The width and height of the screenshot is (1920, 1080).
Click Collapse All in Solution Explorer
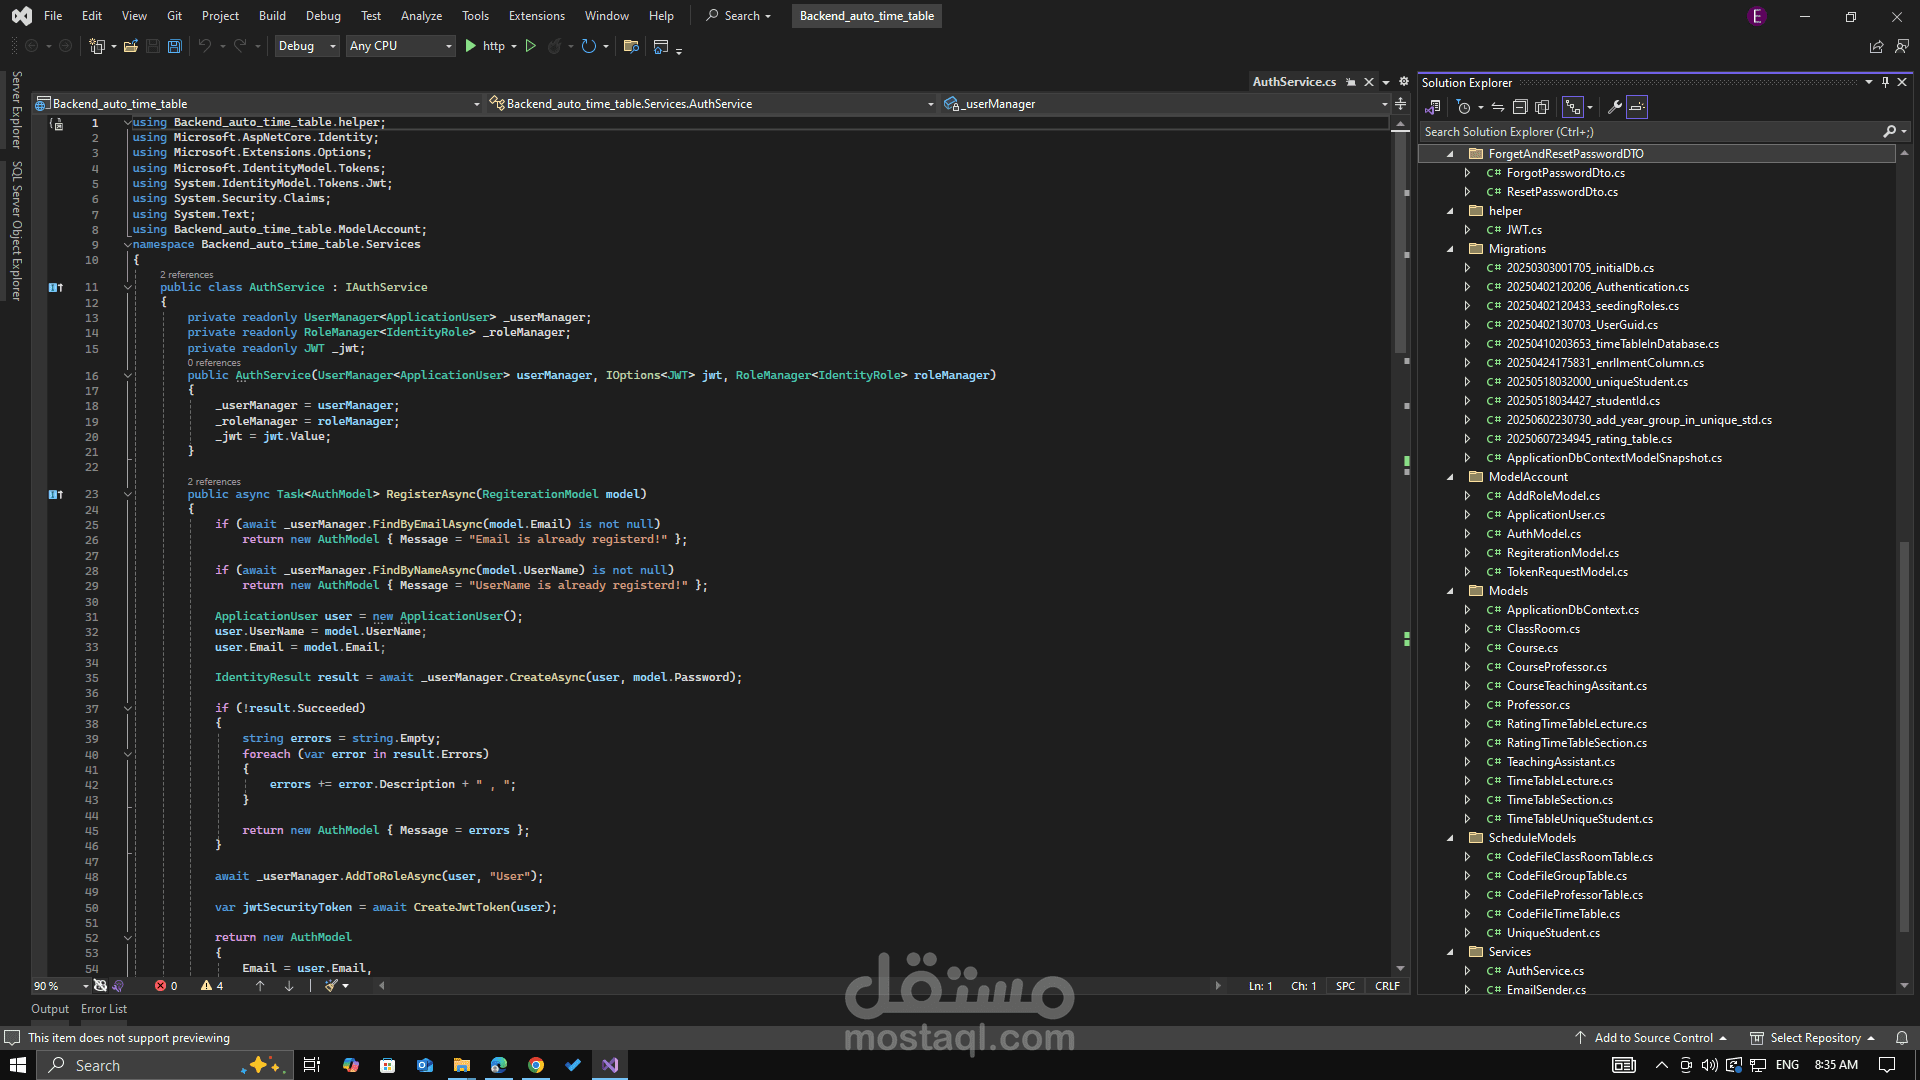pyautogui.click(x=1520, y=107)
